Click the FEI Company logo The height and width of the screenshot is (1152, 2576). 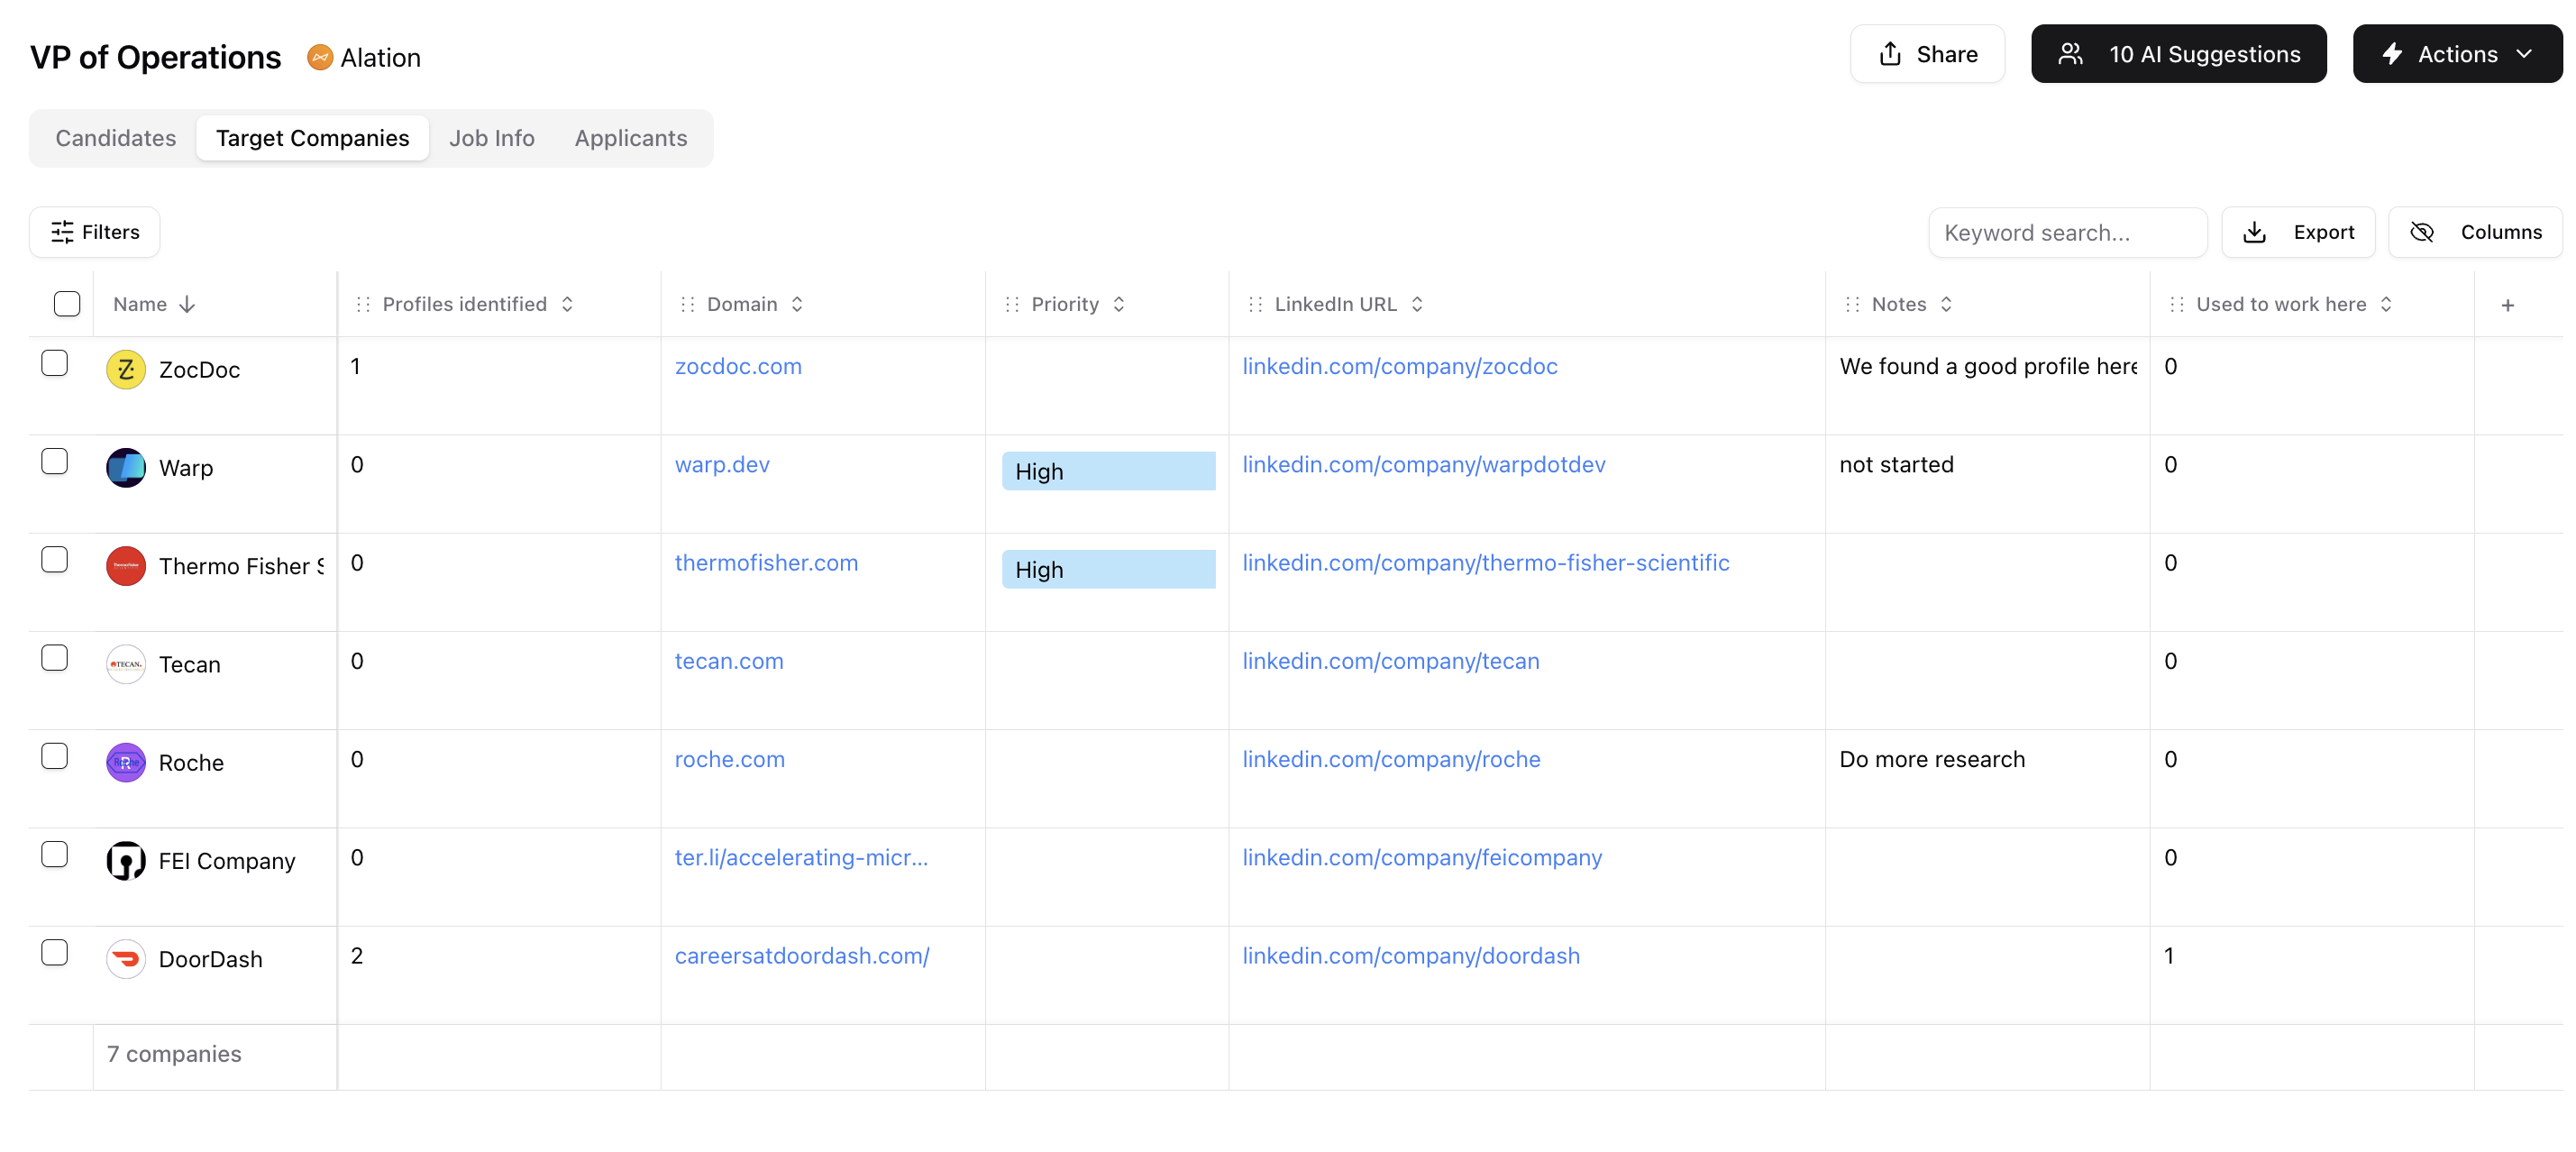point(126,860)
